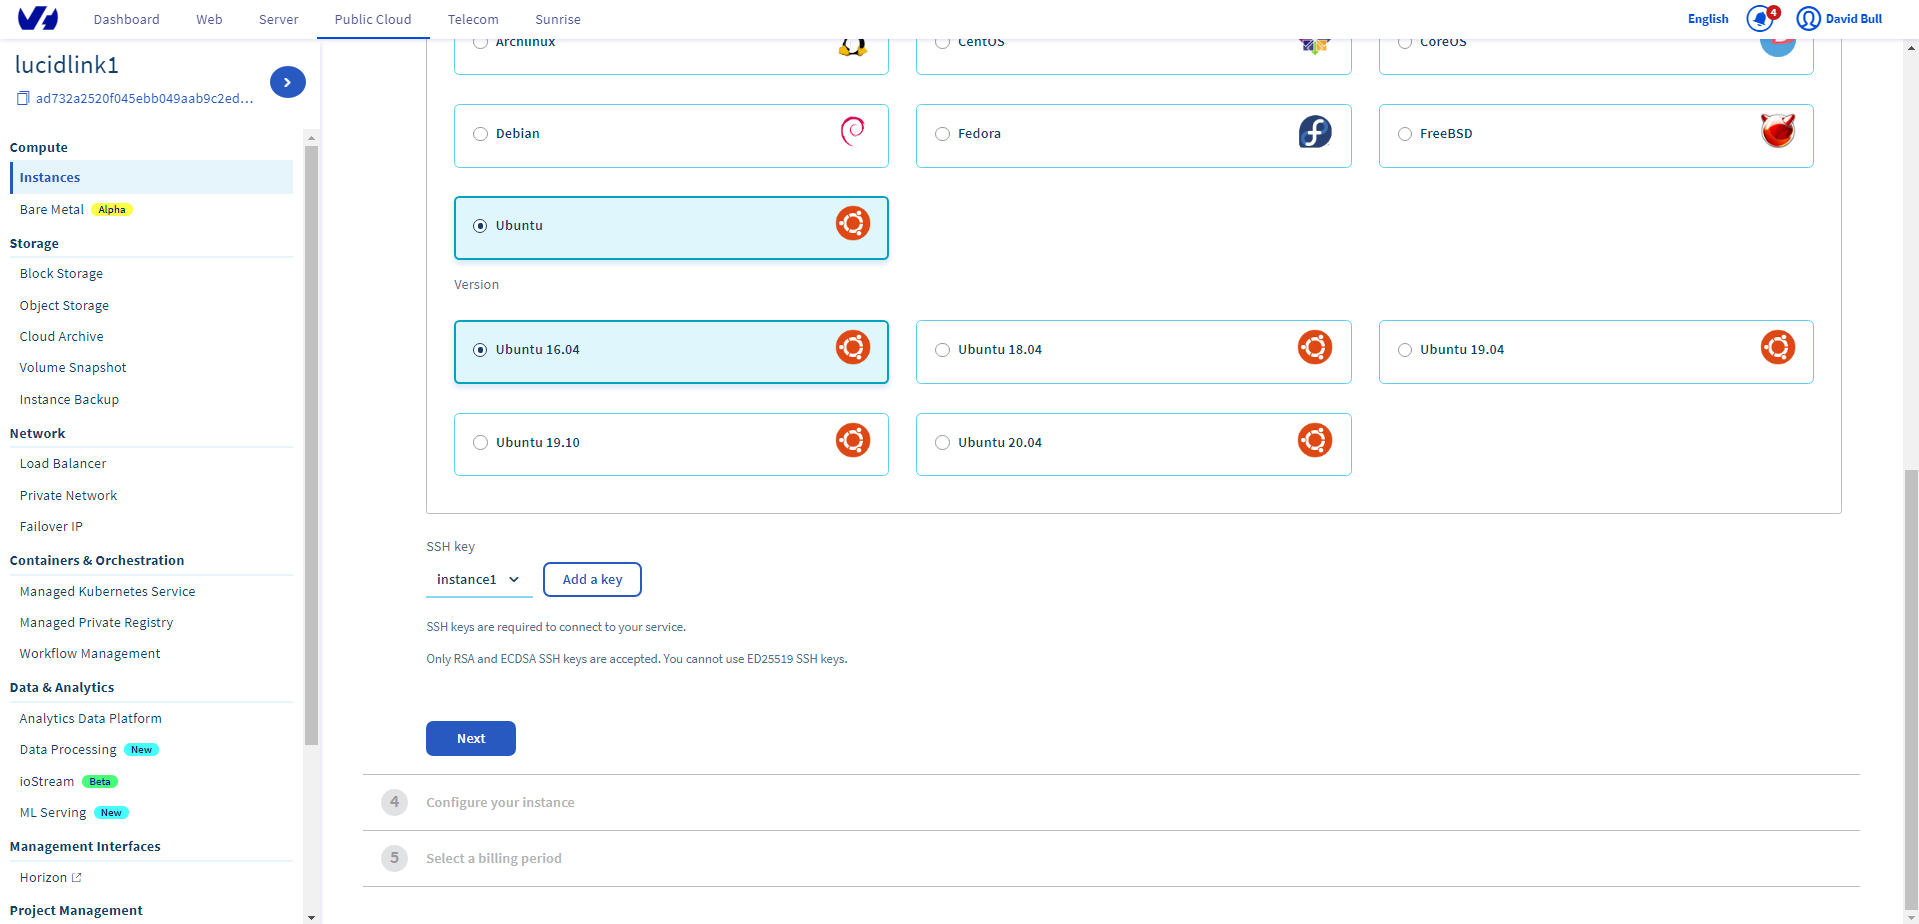Choose Ubuntu 19.04 version radio

click(1405, 350)
